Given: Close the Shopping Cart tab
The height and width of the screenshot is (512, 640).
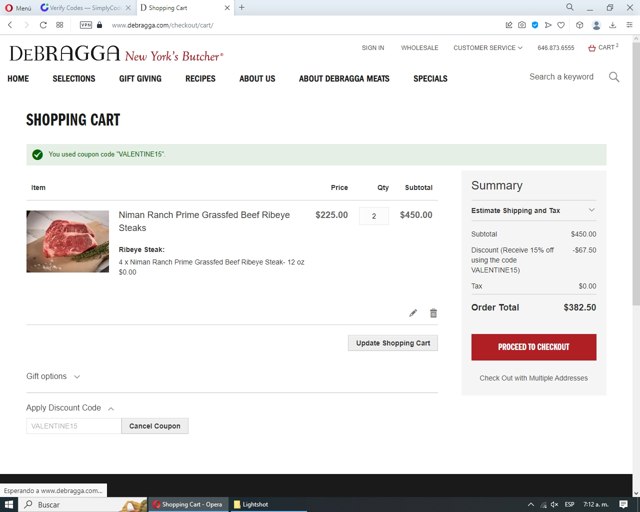Looking at the screenshot, I should pos(227,8).
